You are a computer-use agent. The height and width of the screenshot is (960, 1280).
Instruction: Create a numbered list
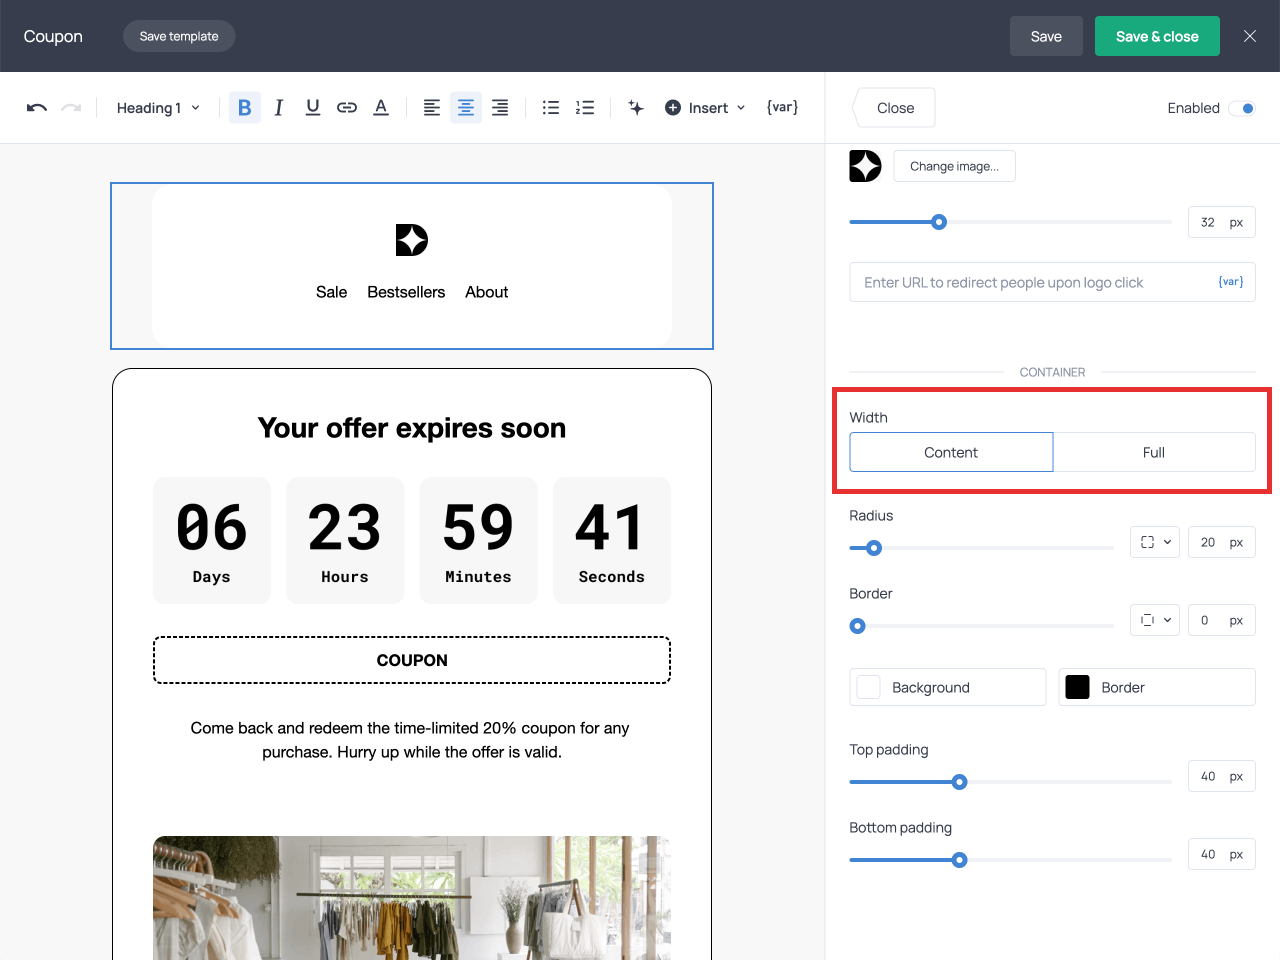585,108
